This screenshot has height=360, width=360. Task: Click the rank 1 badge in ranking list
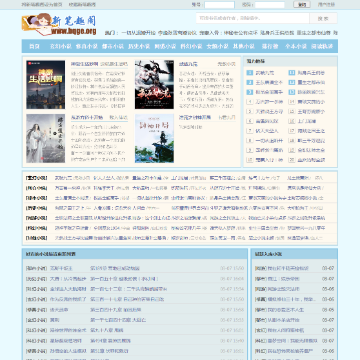[x=250, y=73]
